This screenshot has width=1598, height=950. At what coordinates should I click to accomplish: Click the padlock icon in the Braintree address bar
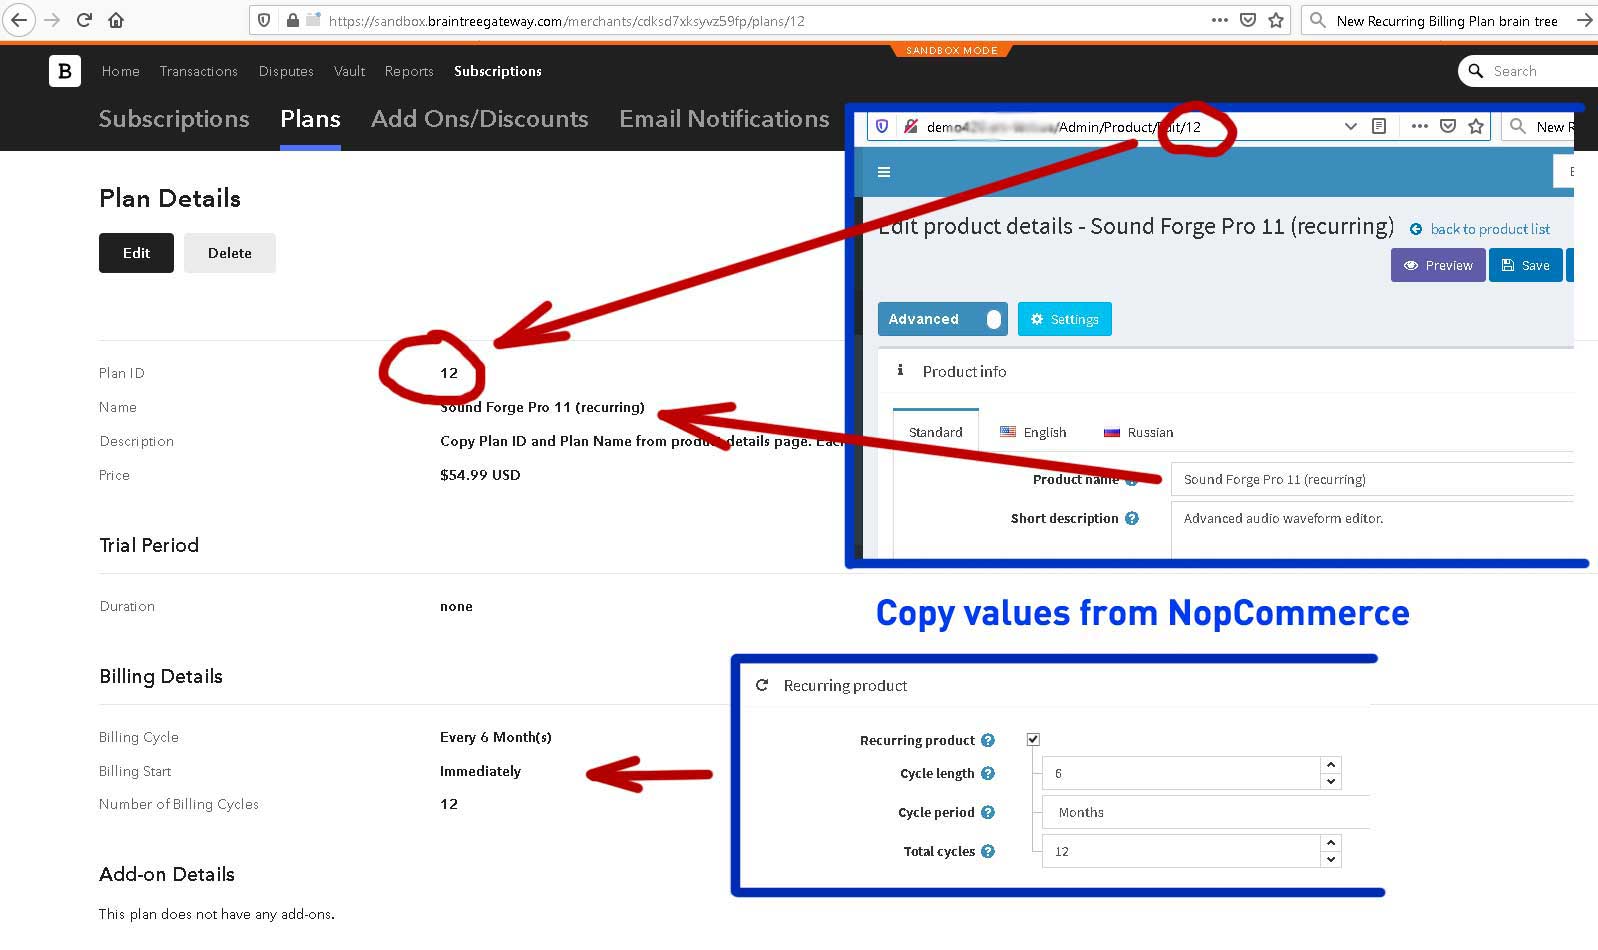[292, 20]
